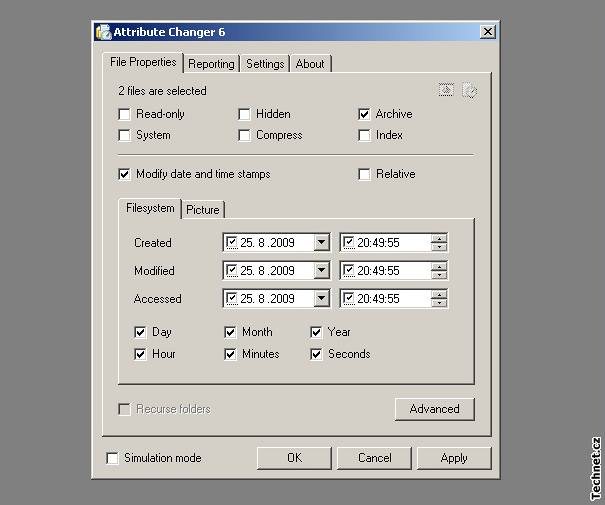
Task: Uncheck the Archive attribute
Action: (364, 114)
